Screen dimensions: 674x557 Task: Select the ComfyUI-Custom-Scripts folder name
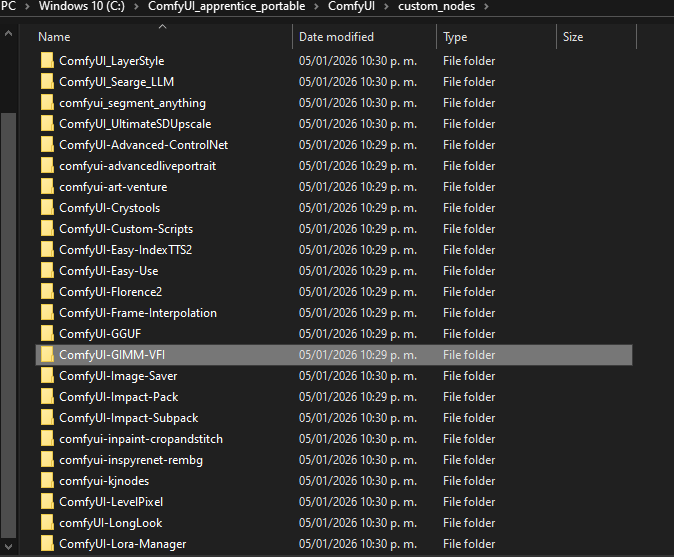[126, 229]
